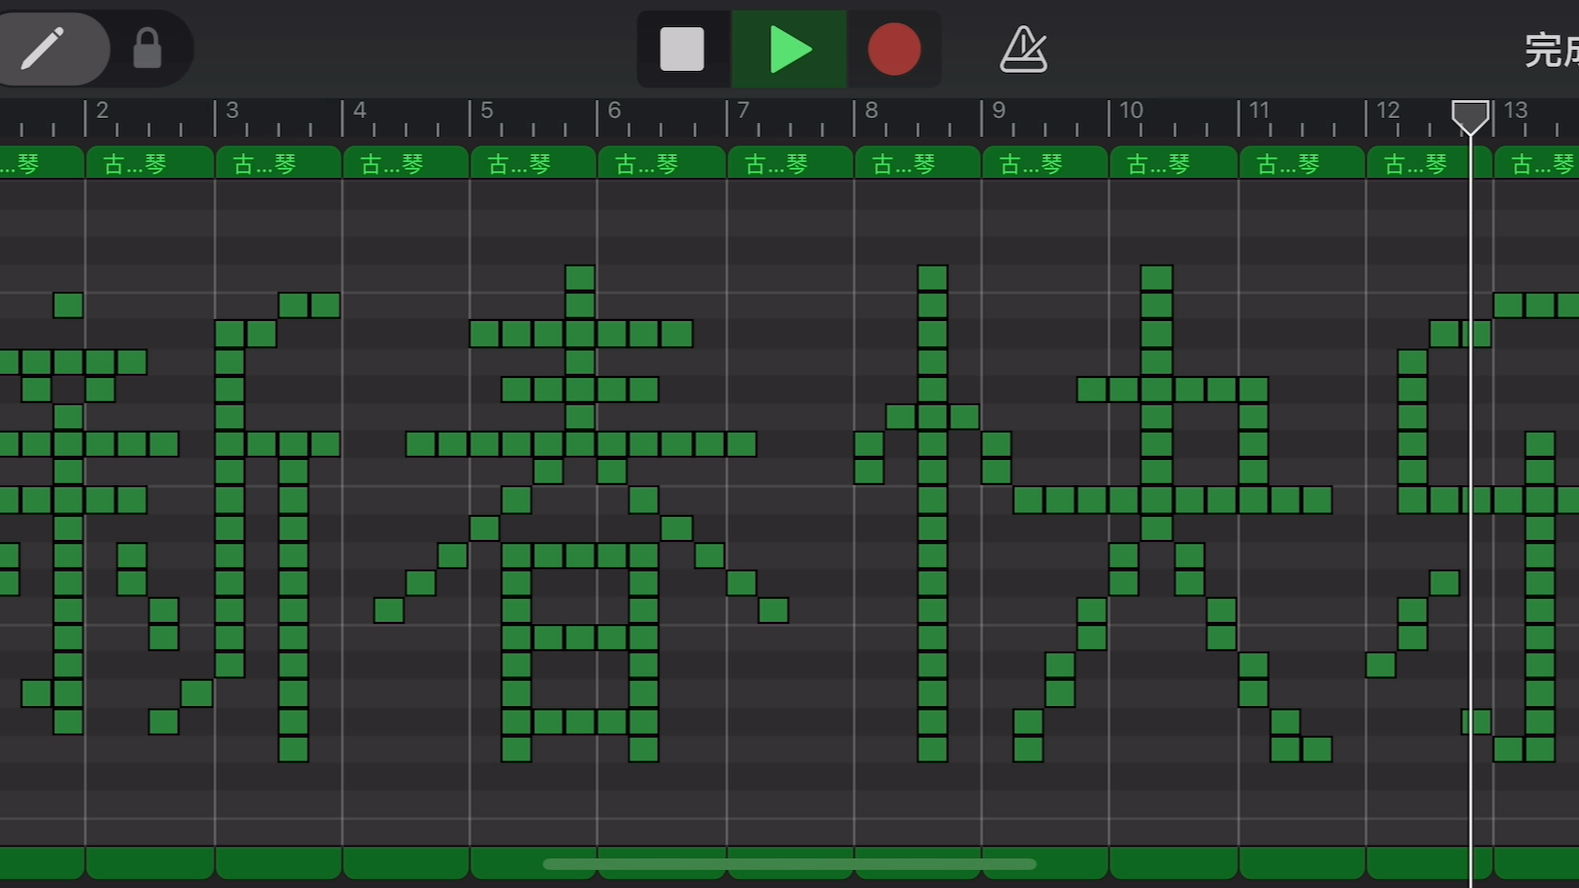Toggle the metronome icon

[x=1023, y=49]
